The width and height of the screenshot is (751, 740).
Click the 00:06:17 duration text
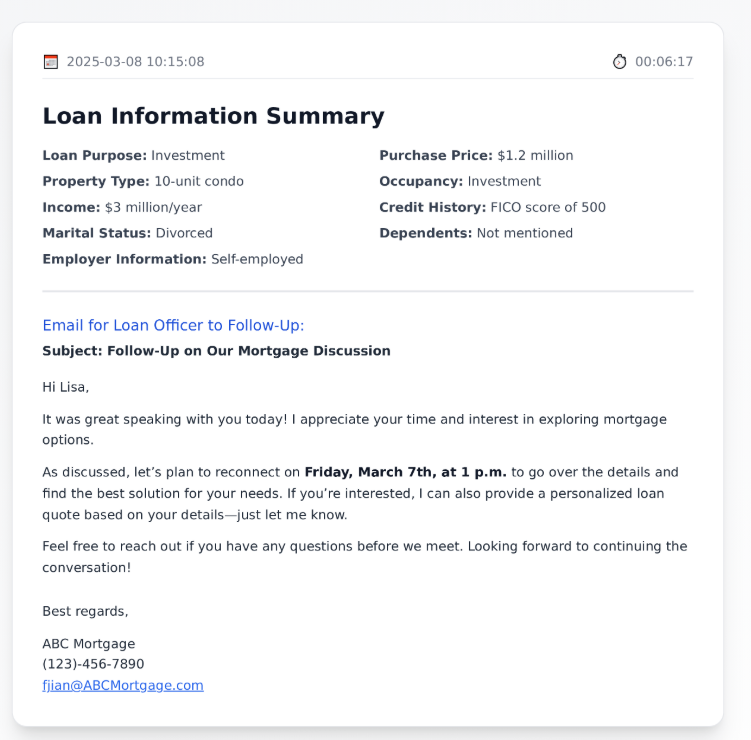click(x=664, y=62)
